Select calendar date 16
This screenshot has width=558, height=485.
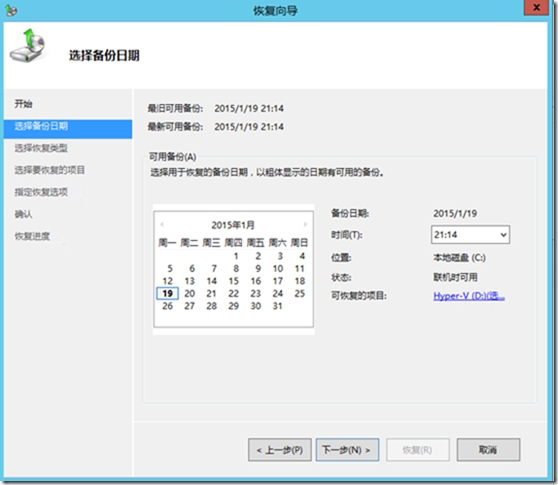coord(256,281)
